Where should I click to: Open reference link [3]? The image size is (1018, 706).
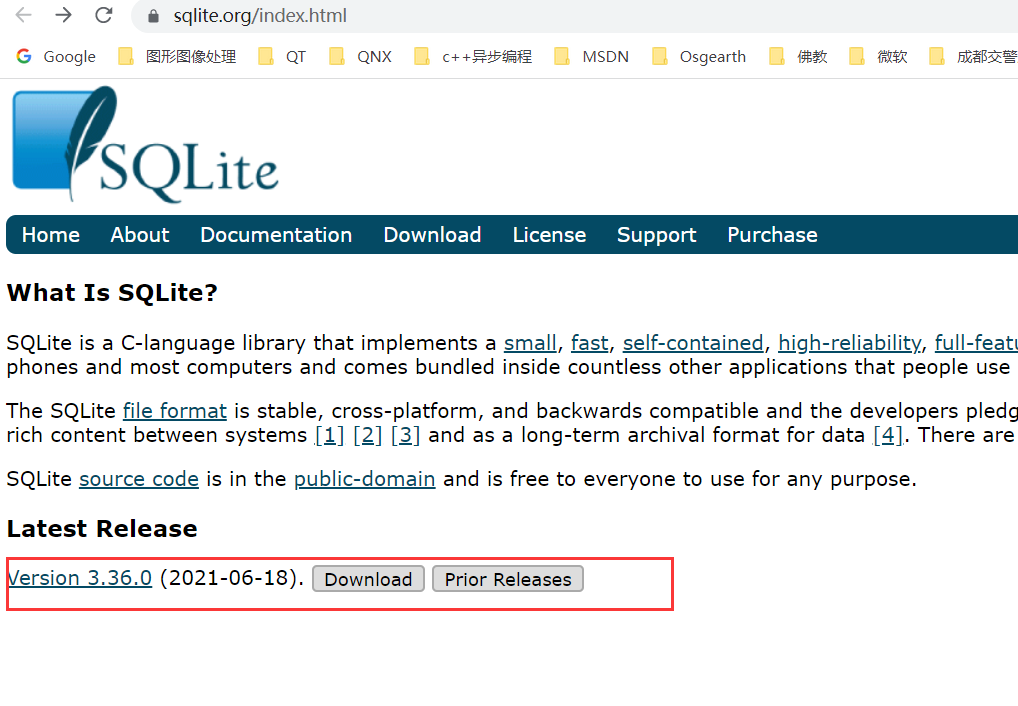click(x=406, y=435)
